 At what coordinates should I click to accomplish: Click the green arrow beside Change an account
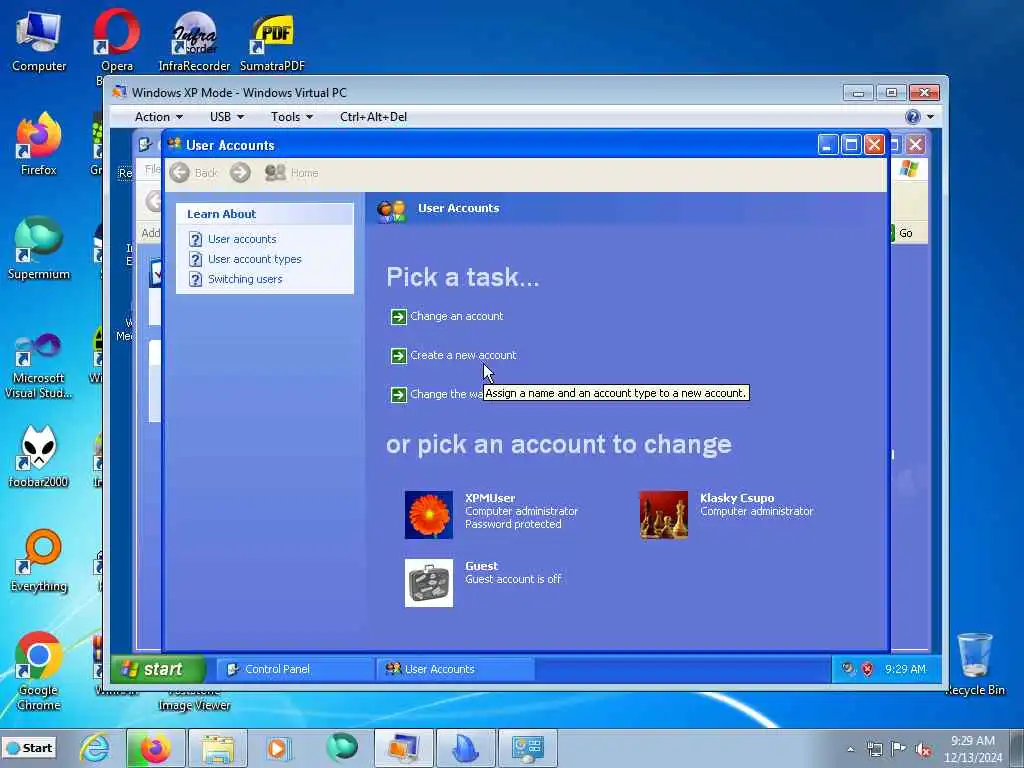[398, 317]
